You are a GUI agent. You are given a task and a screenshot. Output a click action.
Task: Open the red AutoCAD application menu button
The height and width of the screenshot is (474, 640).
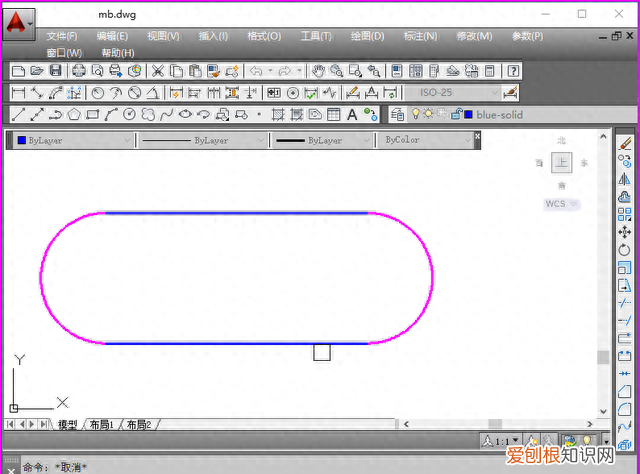point(17,19)
